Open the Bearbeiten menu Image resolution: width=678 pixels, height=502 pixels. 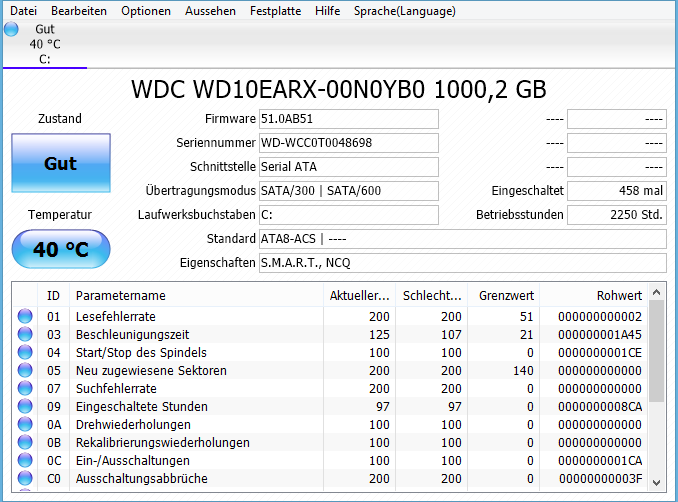point(79,11)
